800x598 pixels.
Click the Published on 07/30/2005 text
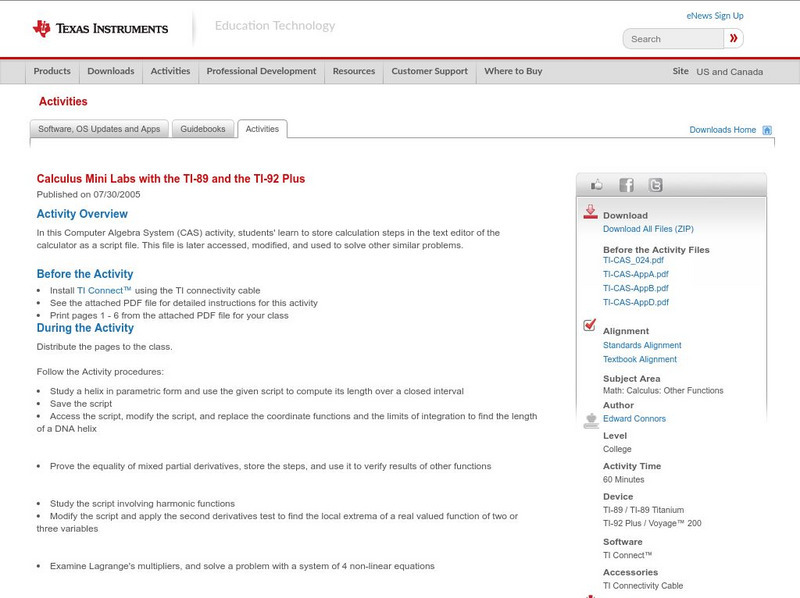click(x=88, y=194)
